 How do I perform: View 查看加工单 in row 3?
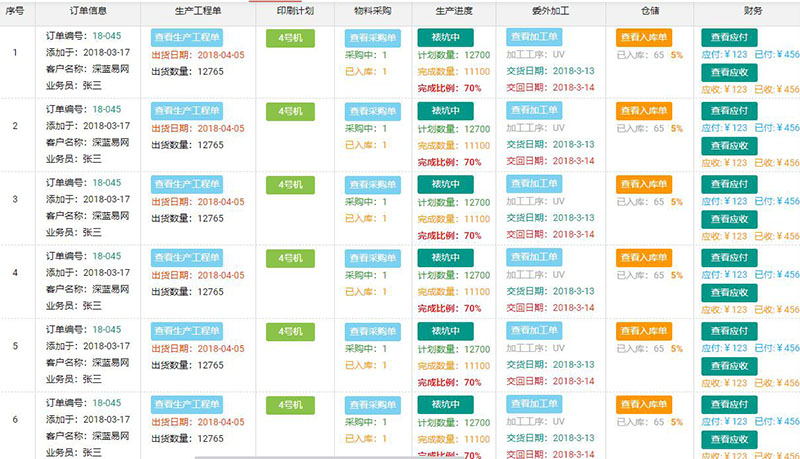click(x=534, y=184)
